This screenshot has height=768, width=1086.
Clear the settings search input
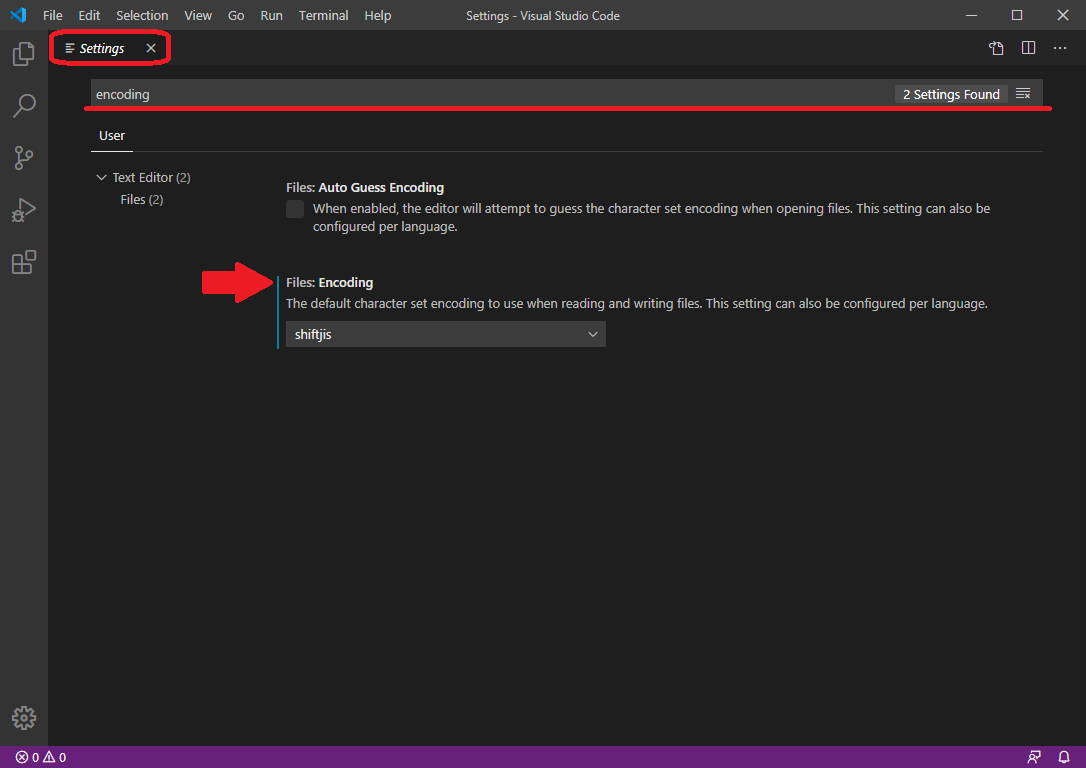(1023, 93)
